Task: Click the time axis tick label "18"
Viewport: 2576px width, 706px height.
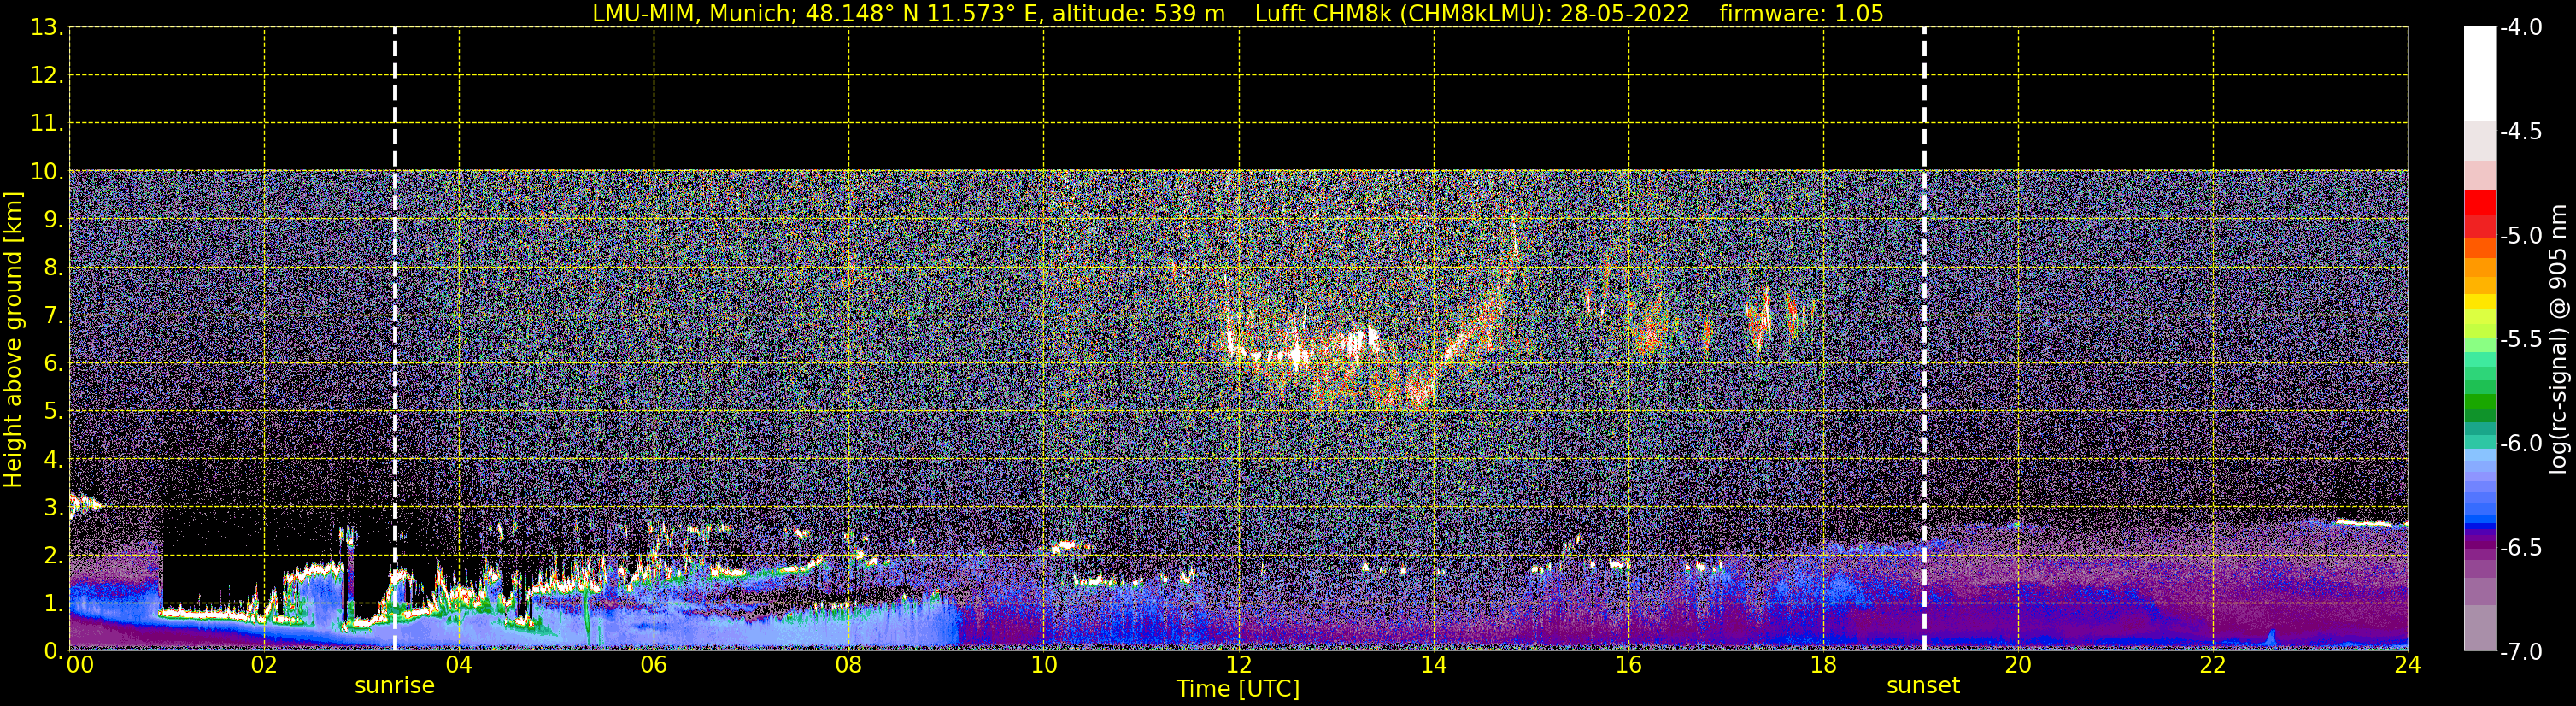Action: [x=1824, y=665]
